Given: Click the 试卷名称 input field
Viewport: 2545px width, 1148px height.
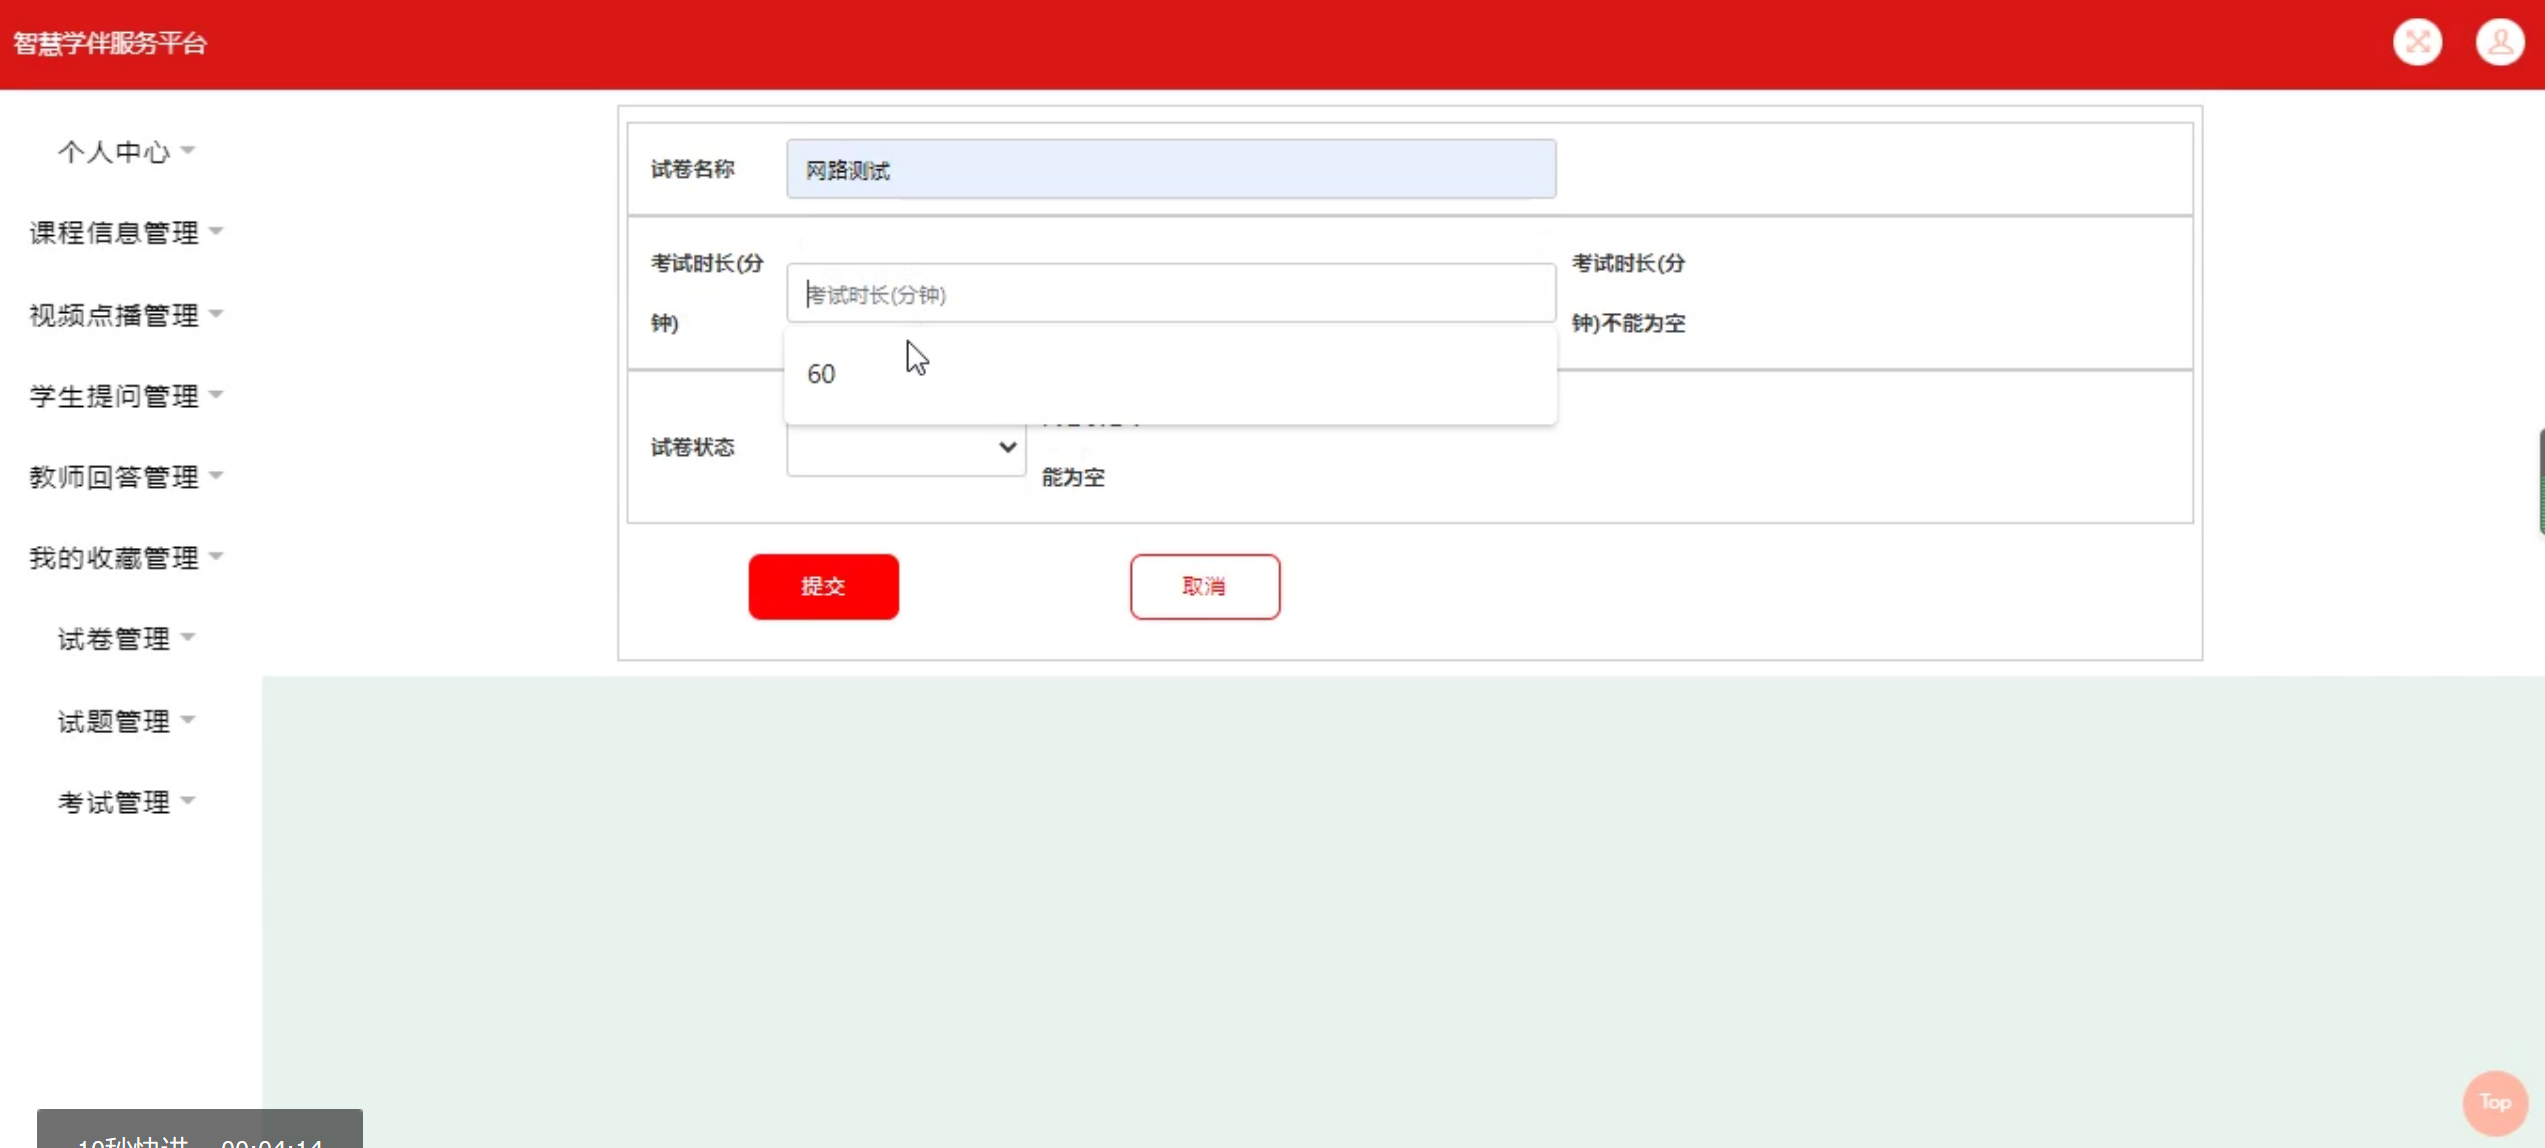Looking at the screenshot, I should pos(1170,169).
